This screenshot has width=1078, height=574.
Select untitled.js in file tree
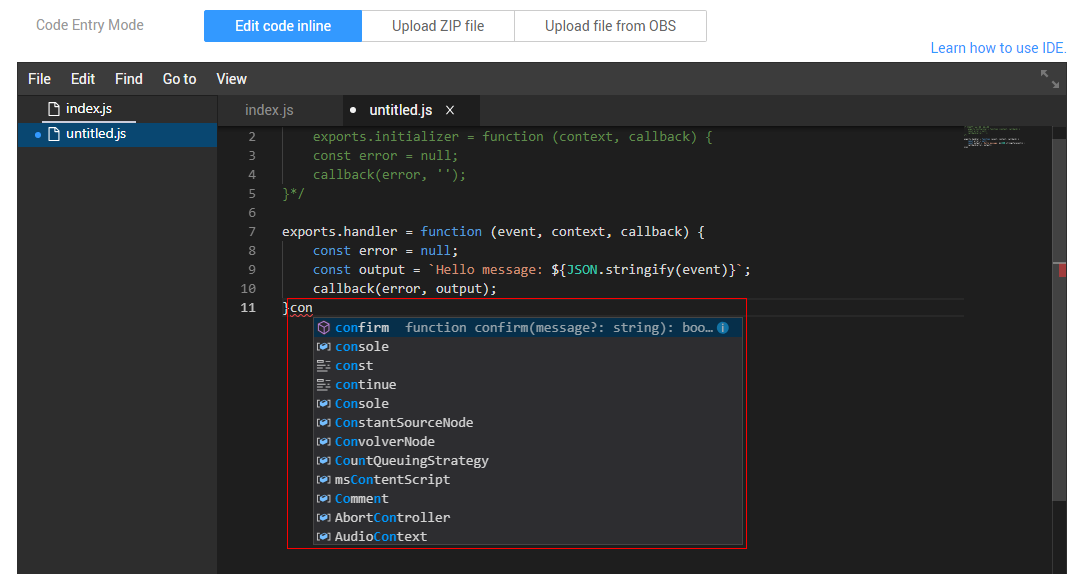pos(96,134)
